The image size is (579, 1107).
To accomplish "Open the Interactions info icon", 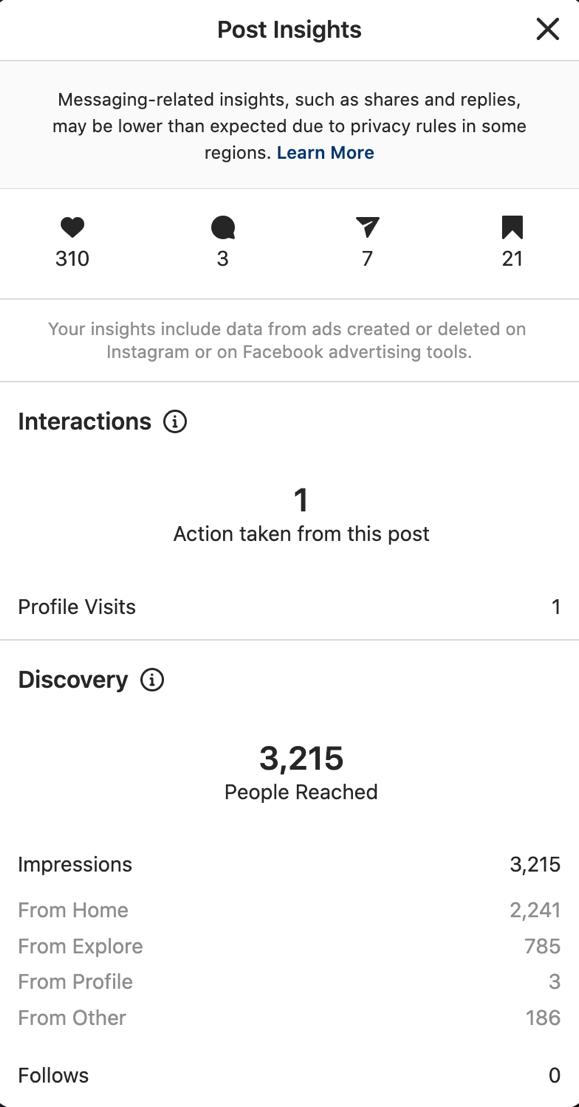I will 175,421.
